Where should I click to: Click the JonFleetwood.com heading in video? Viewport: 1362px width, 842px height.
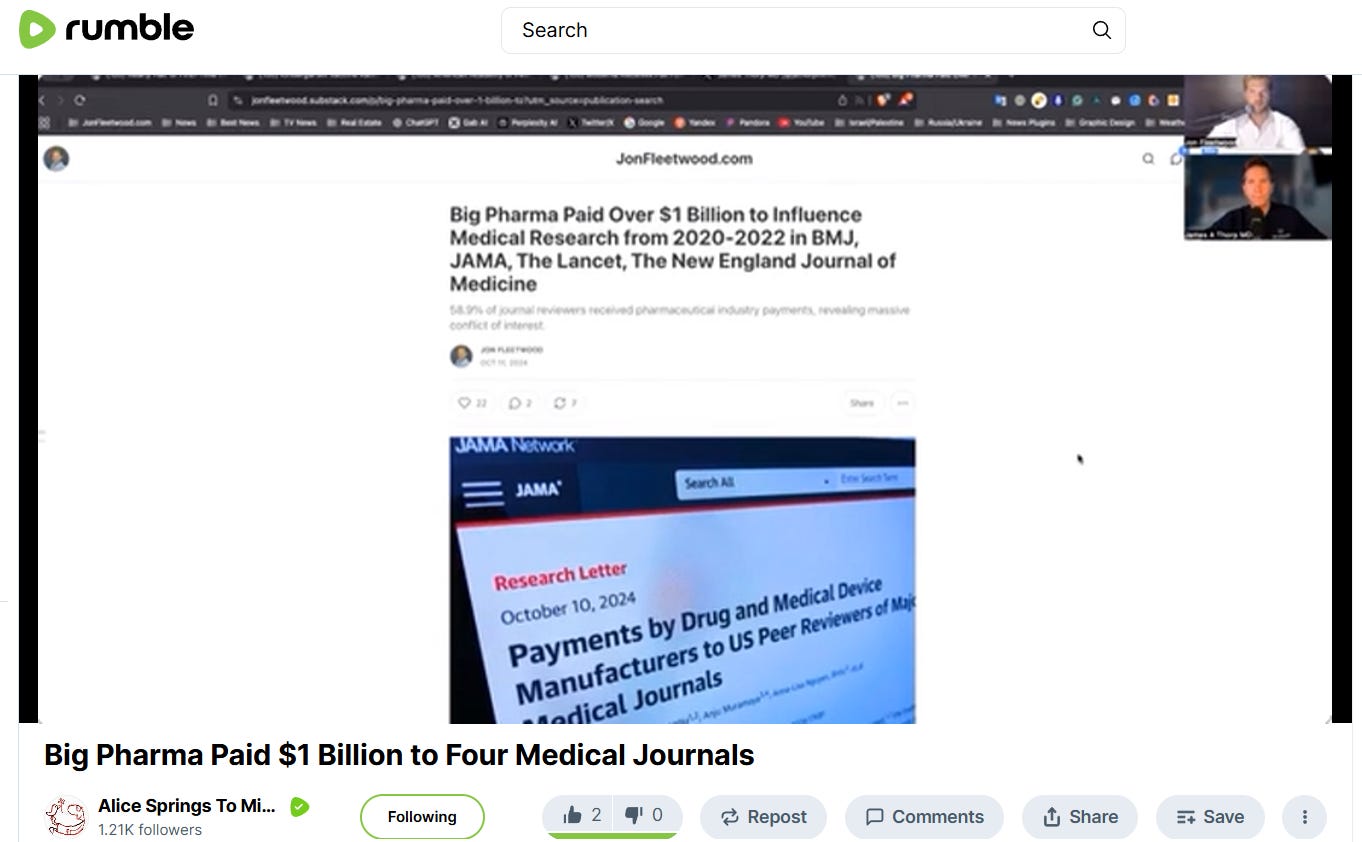click(684, 158)
